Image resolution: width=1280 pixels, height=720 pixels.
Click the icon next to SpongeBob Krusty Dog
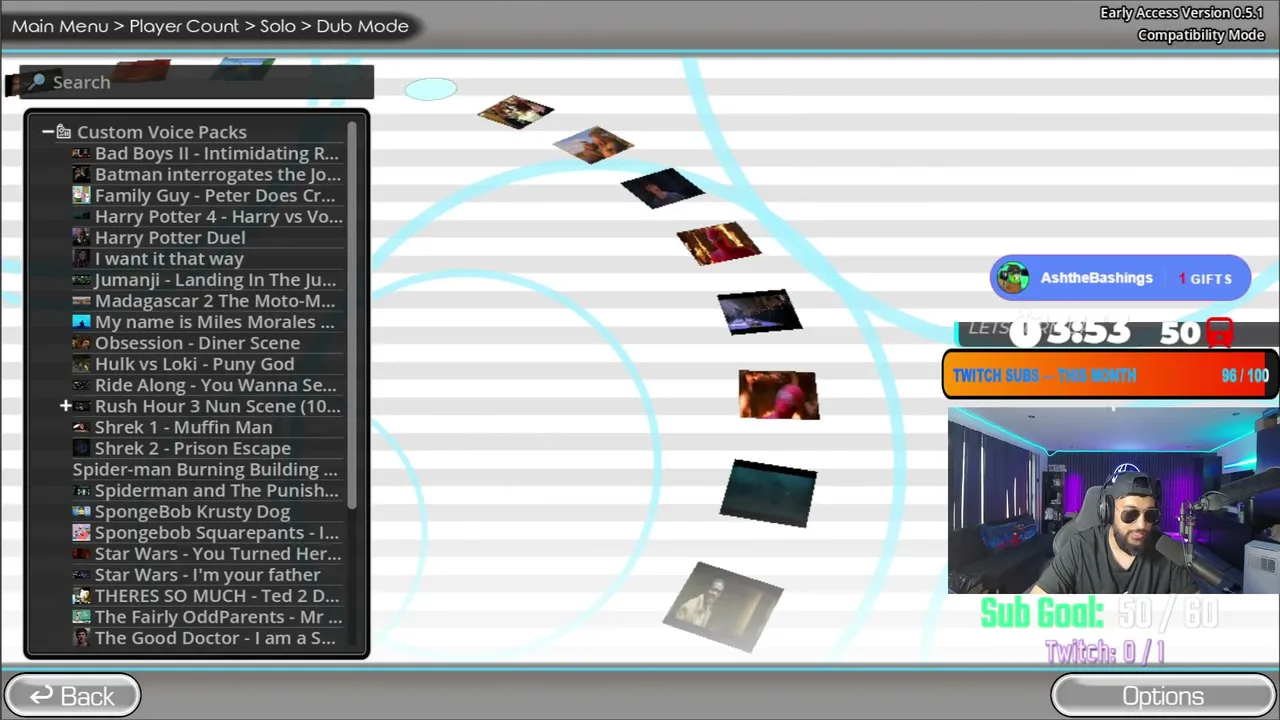tap(81, 512)
